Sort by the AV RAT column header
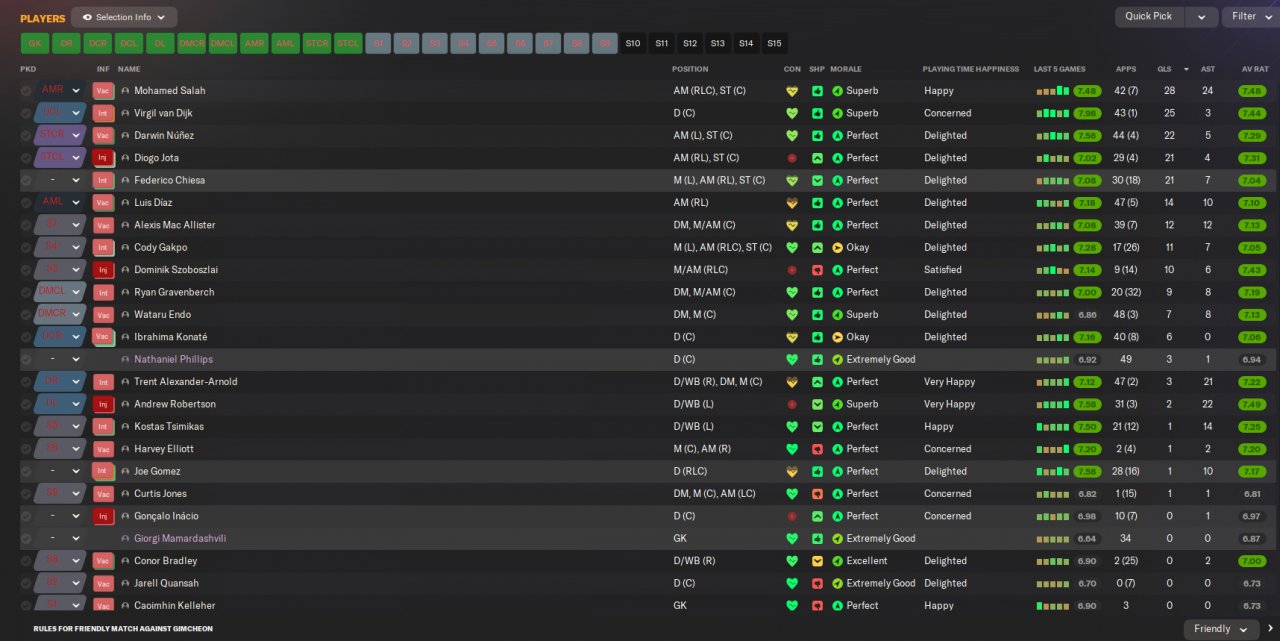This screenshot has height=641, width=1280. pyautogui.click(x=1255, y=69)
